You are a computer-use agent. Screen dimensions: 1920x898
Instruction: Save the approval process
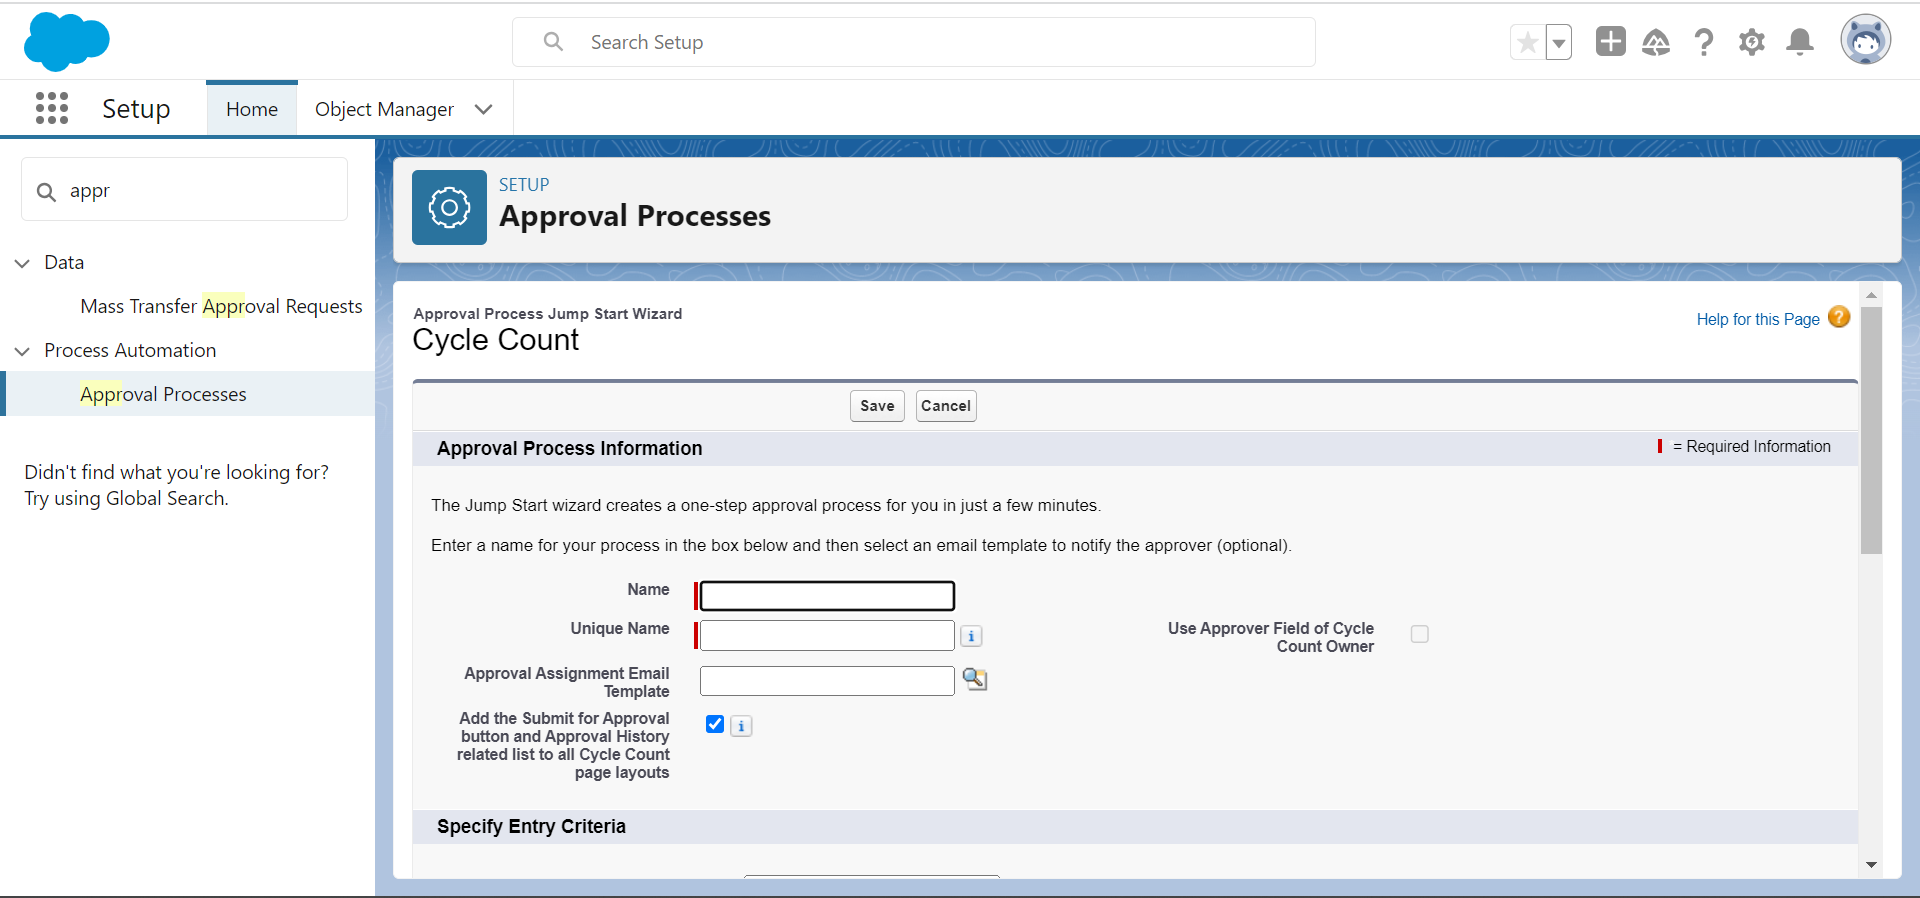click(877, 406)
